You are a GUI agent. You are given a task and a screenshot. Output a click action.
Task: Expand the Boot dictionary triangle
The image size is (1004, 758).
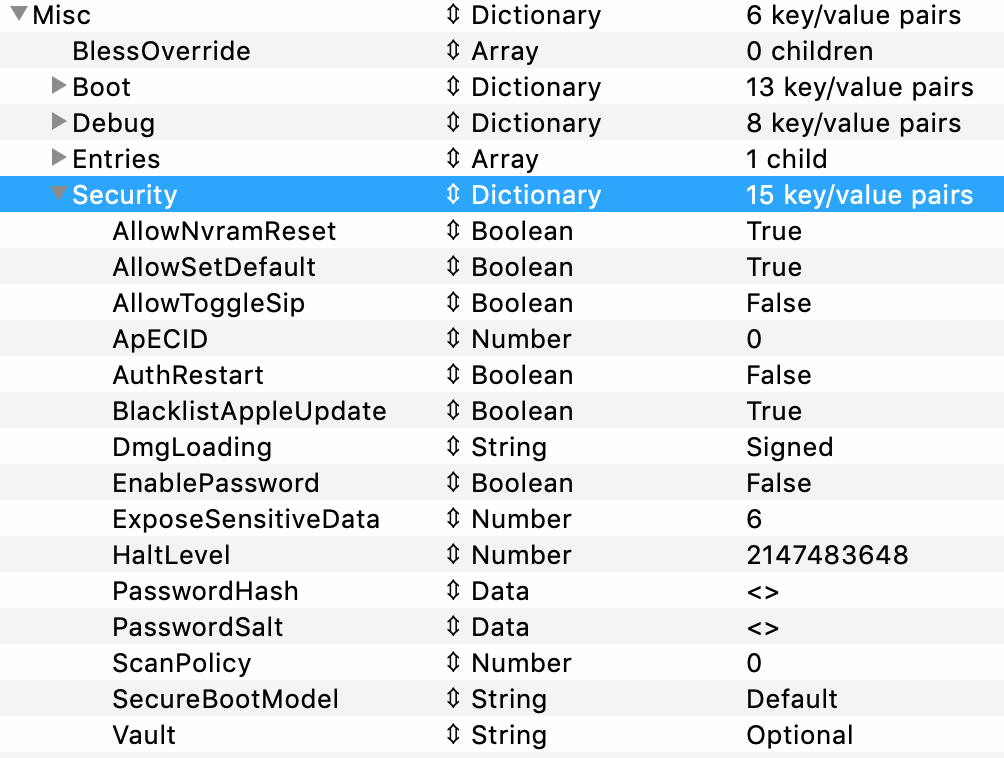59,87
